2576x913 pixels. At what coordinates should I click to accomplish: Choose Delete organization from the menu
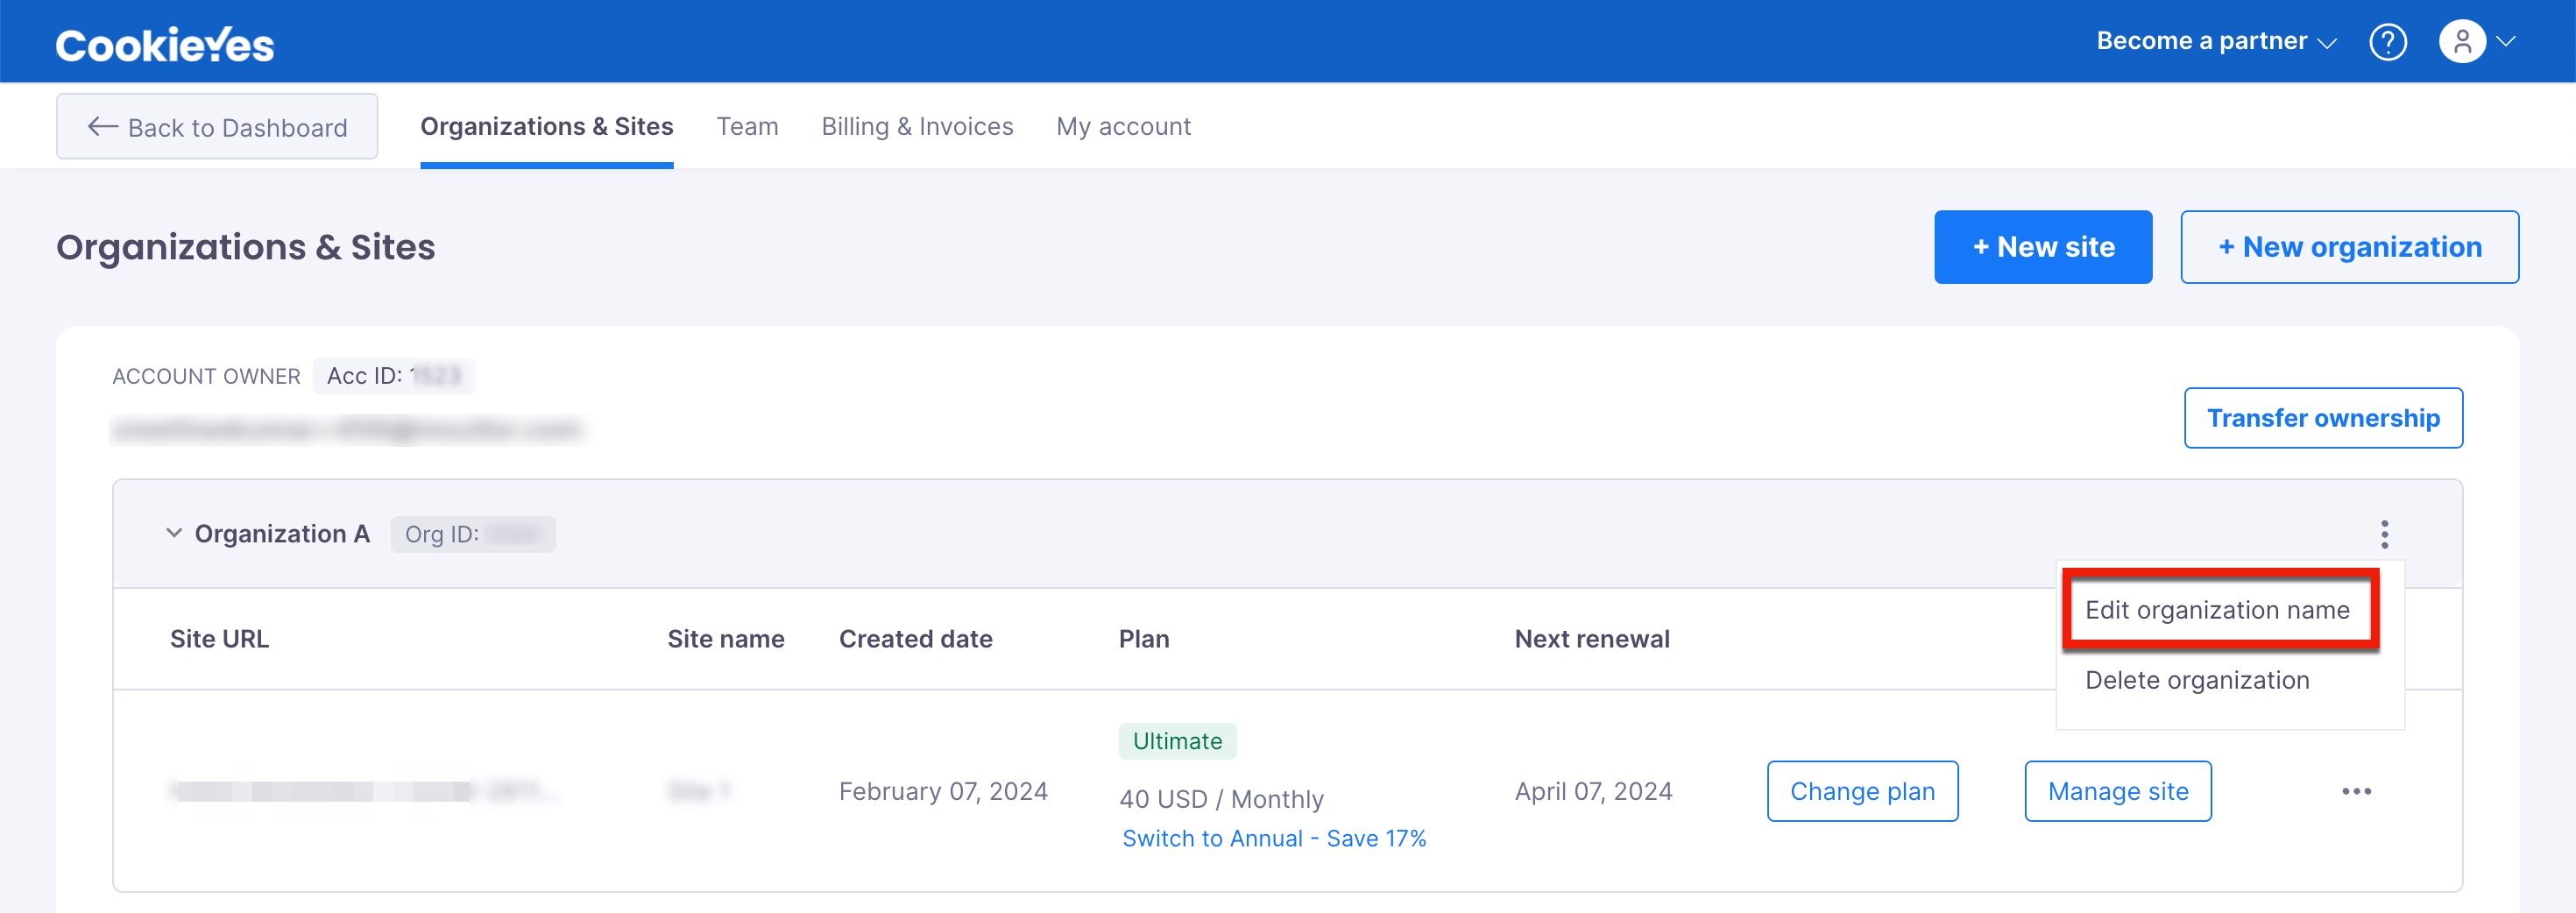pos(2197,680)
